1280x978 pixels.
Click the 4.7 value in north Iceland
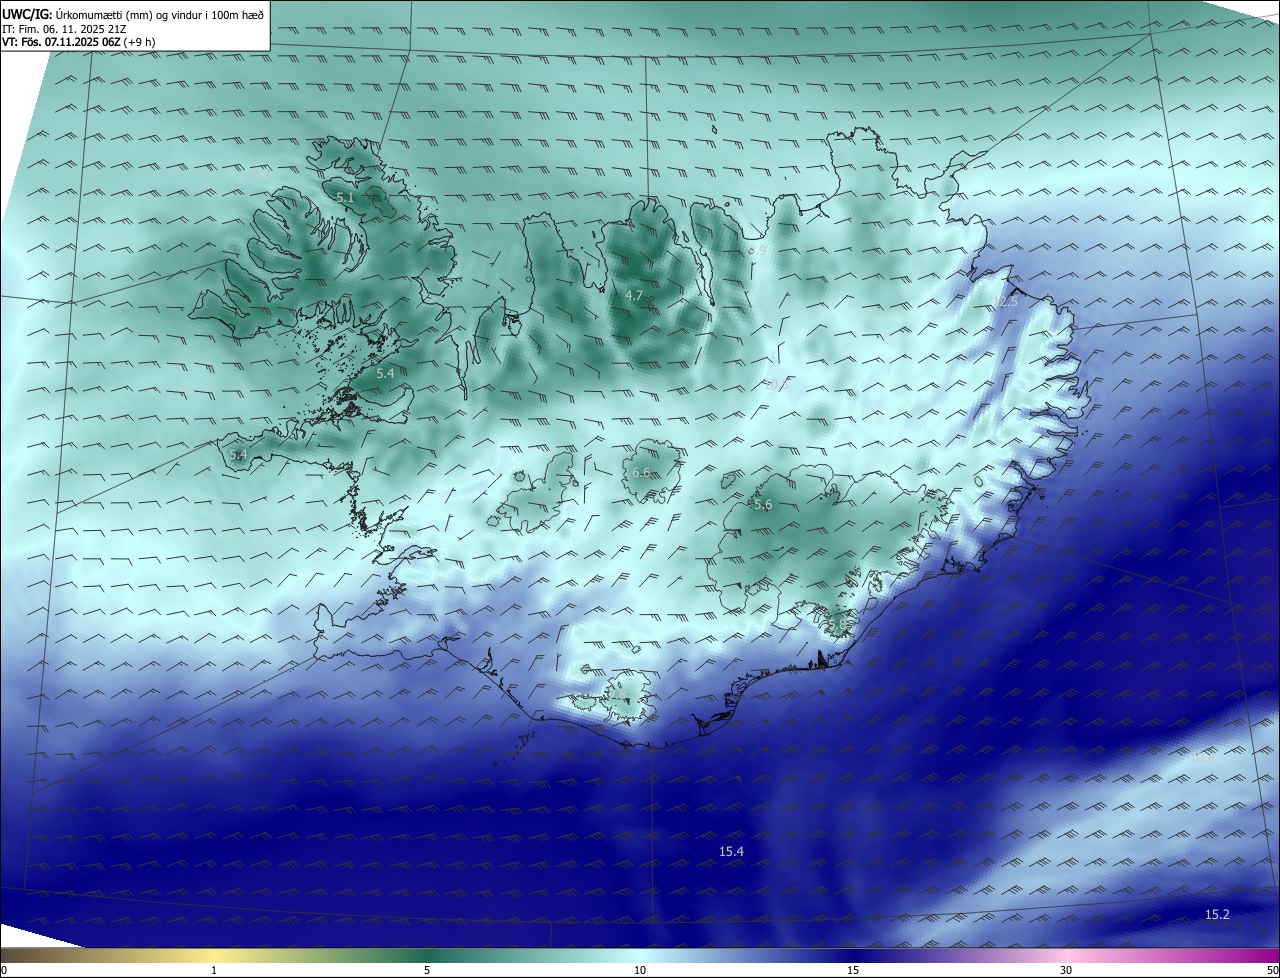634,296
